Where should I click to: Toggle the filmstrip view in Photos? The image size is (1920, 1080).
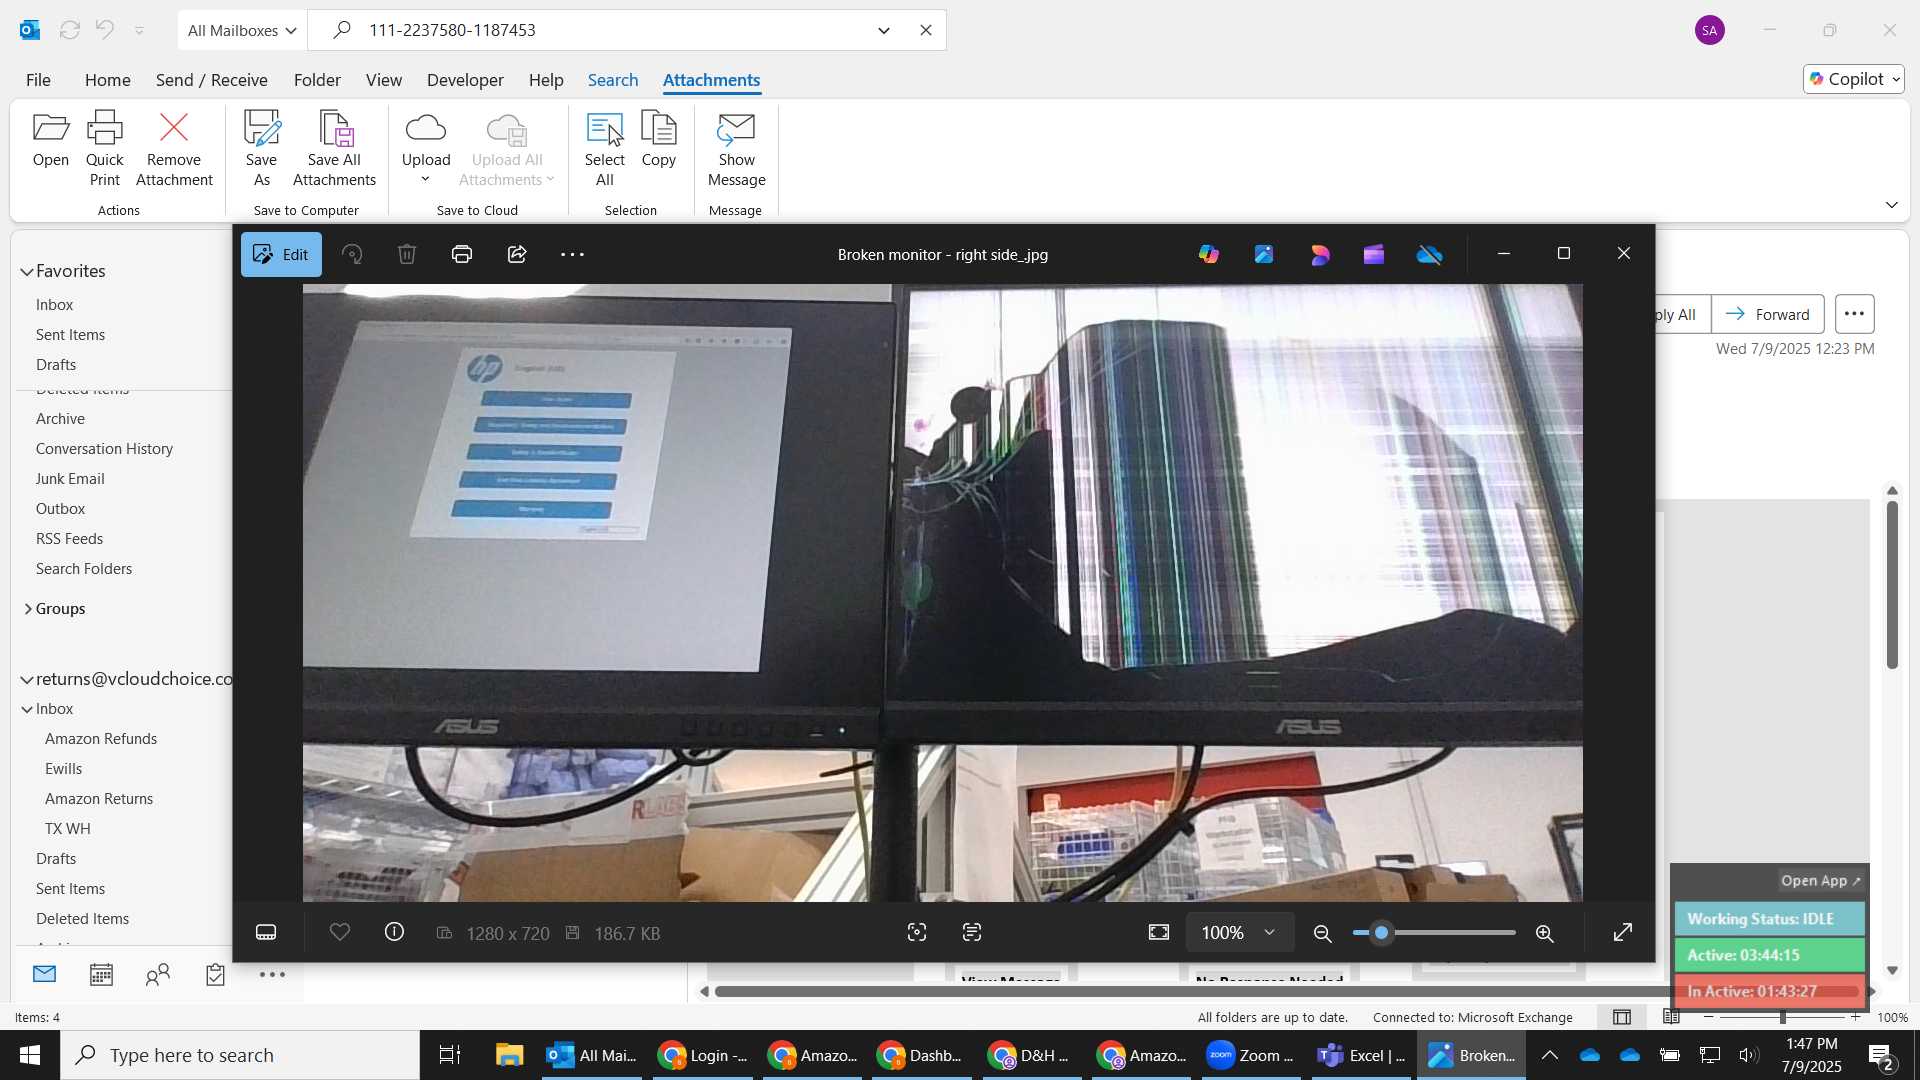coord(266,932)
